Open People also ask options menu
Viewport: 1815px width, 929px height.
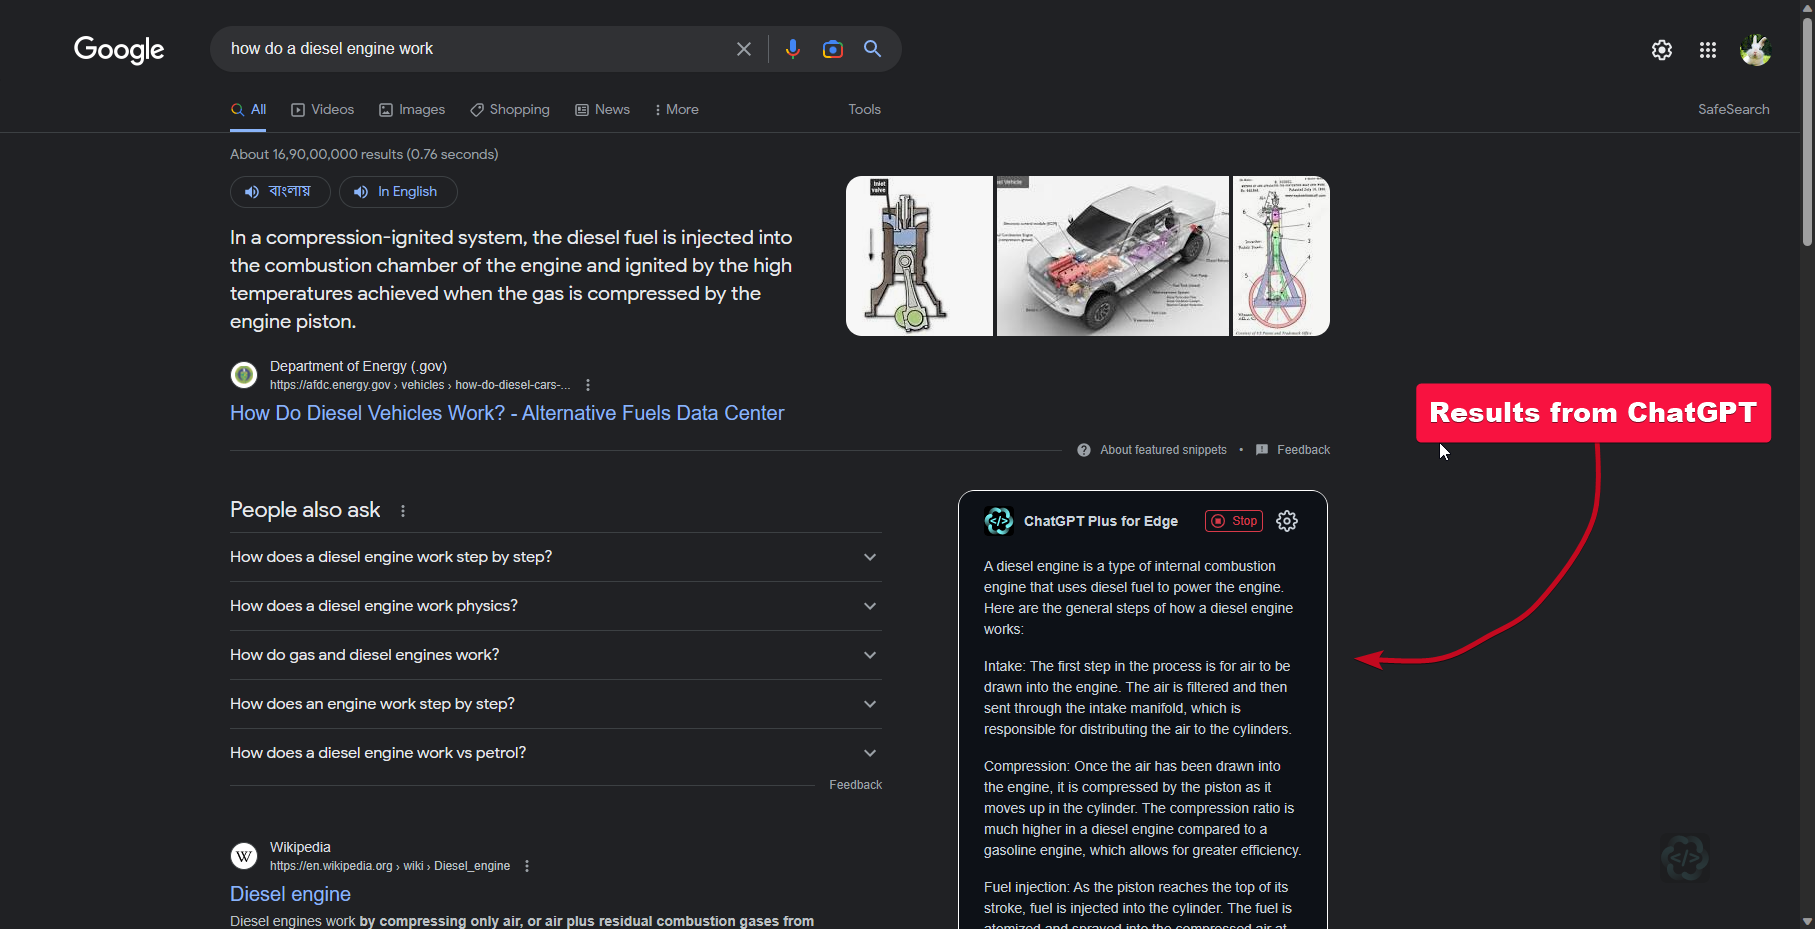[x=403, y=511]
